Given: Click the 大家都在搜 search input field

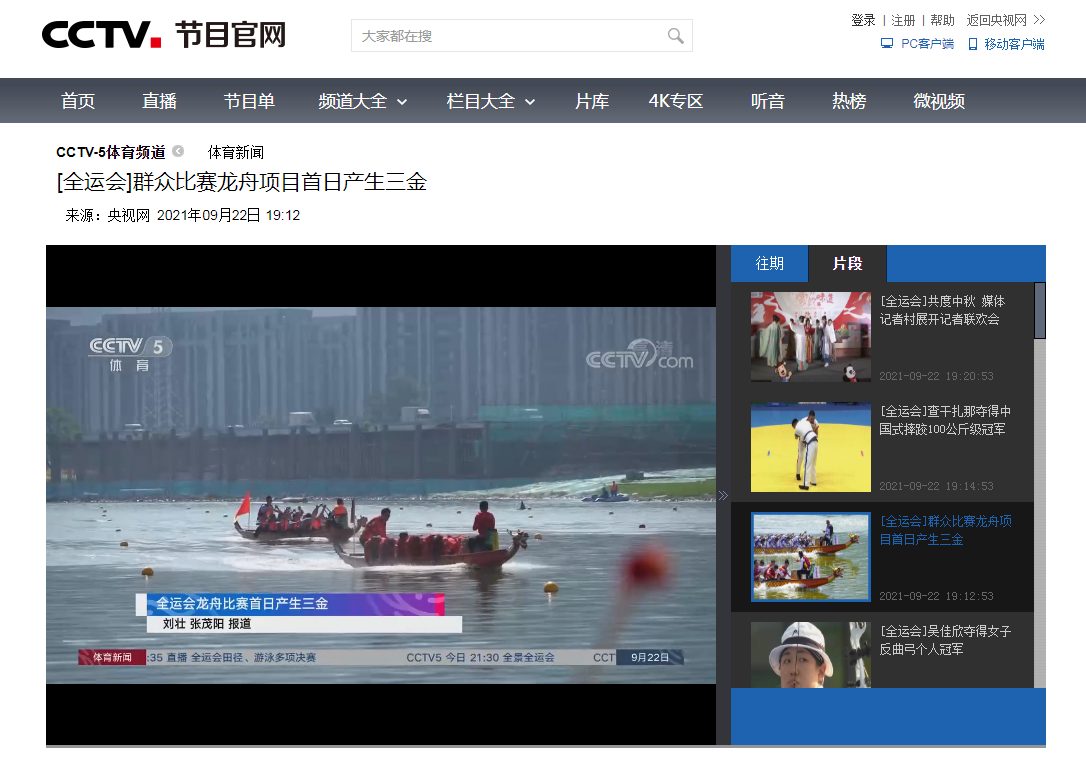Looking at the screenshot, I should (510, 36).
